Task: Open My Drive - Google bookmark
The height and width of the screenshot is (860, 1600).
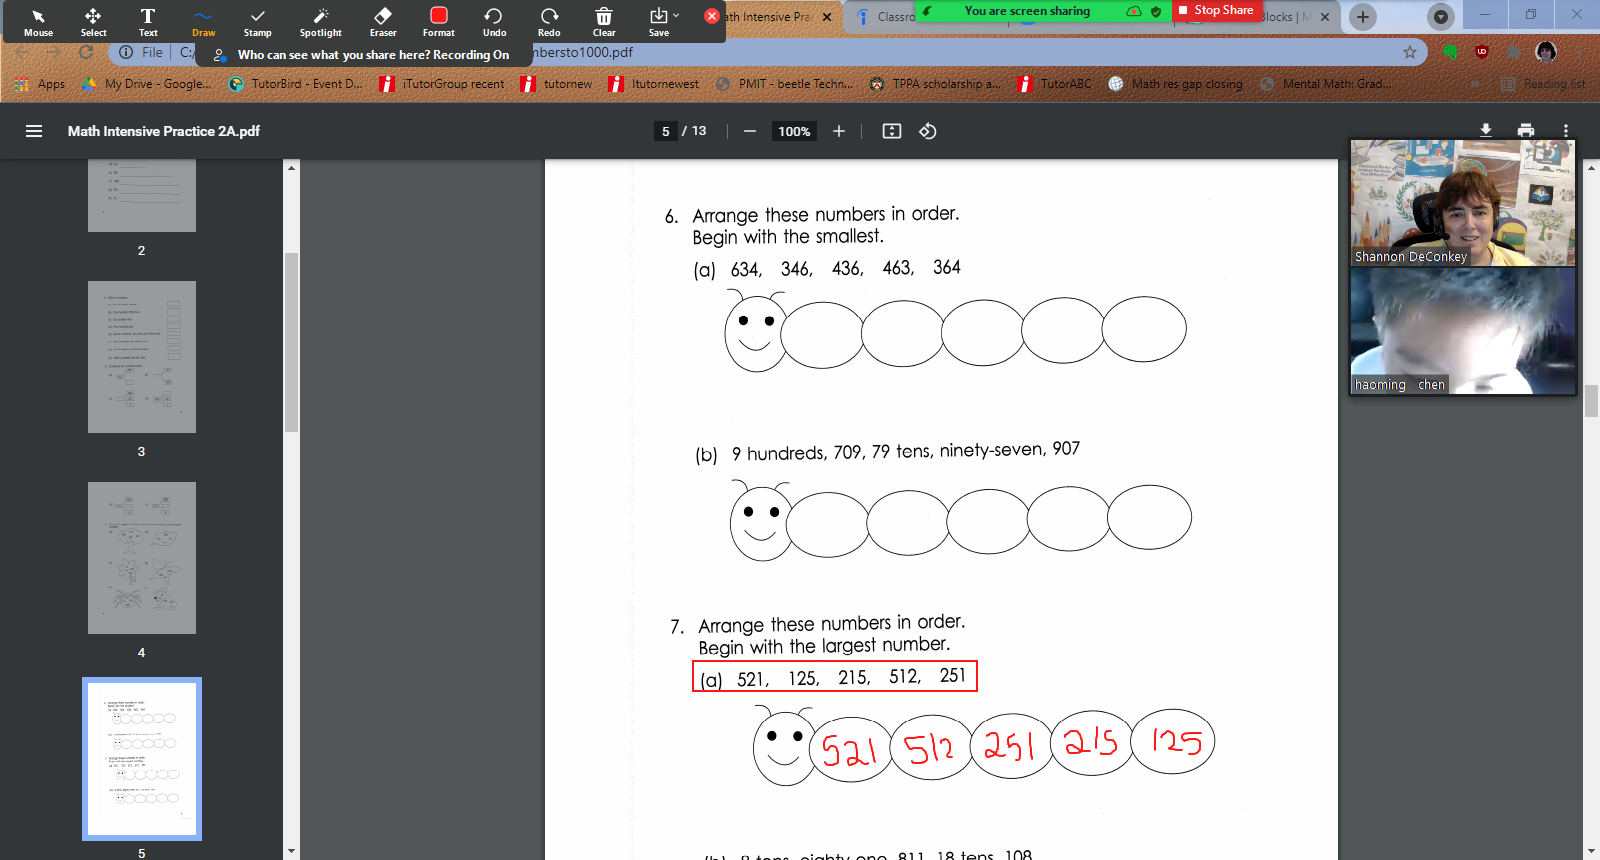Action: pos(146,84)
